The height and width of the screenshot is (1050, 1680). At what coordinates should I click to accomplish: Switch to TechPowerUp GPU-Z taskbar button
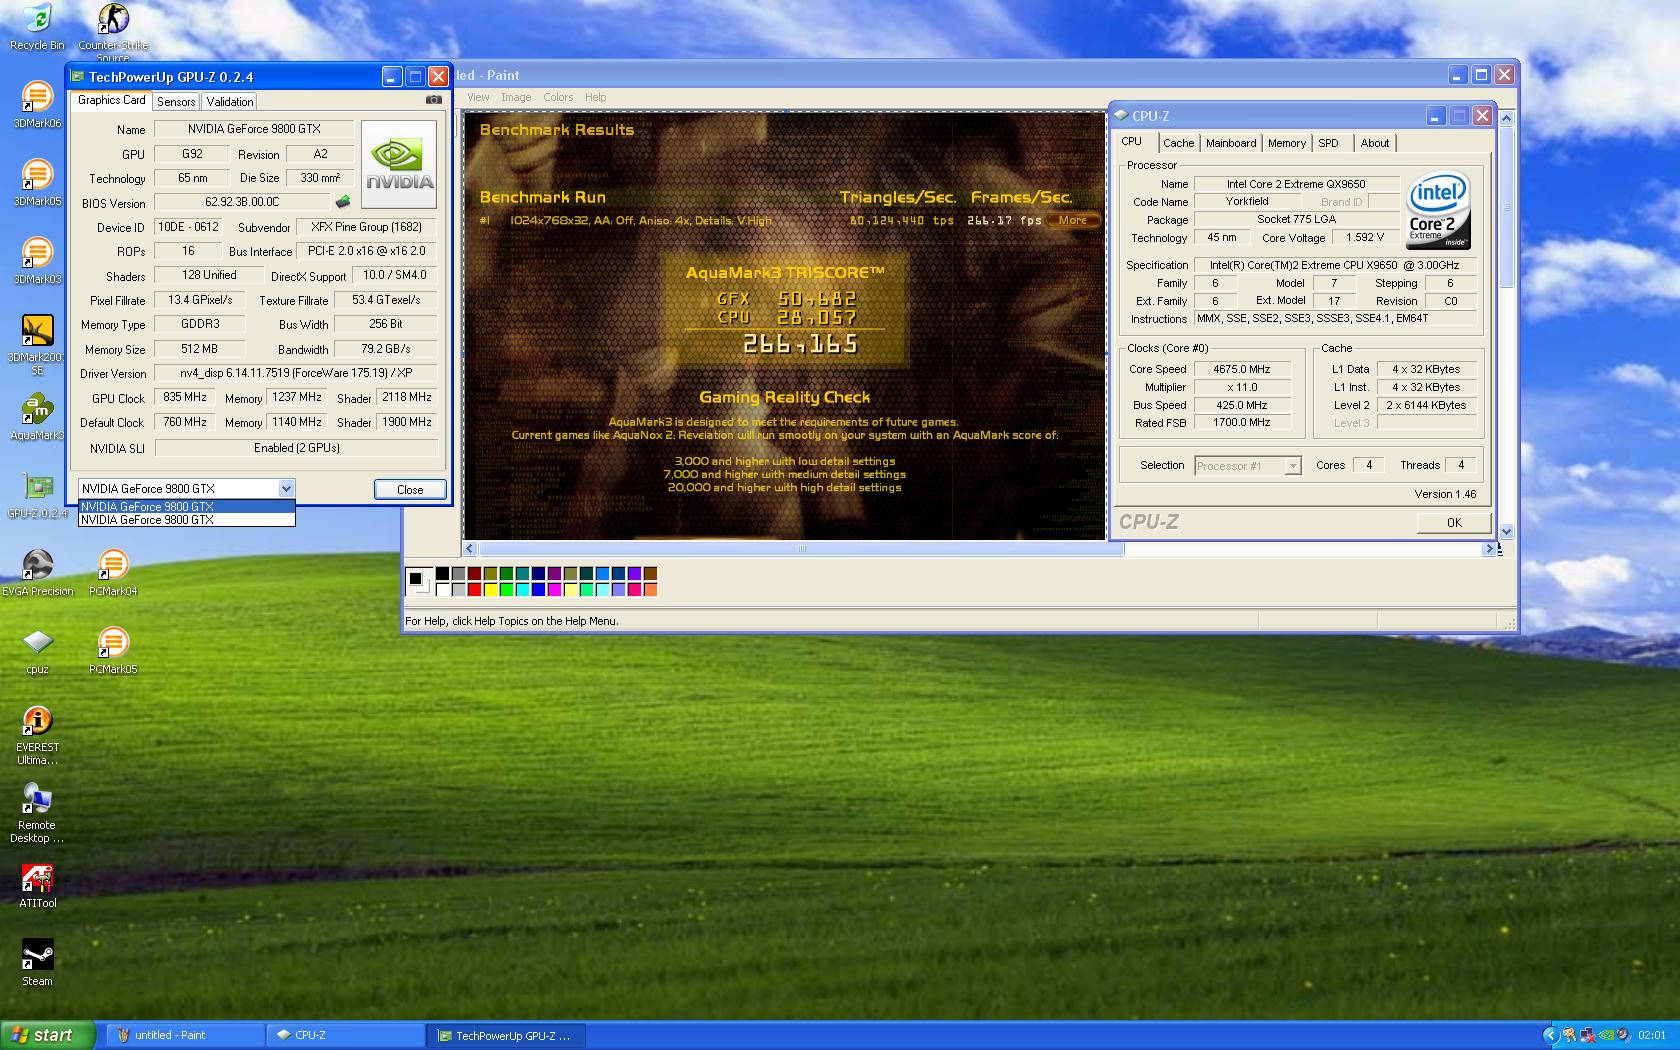click(x=507, y=1035)
